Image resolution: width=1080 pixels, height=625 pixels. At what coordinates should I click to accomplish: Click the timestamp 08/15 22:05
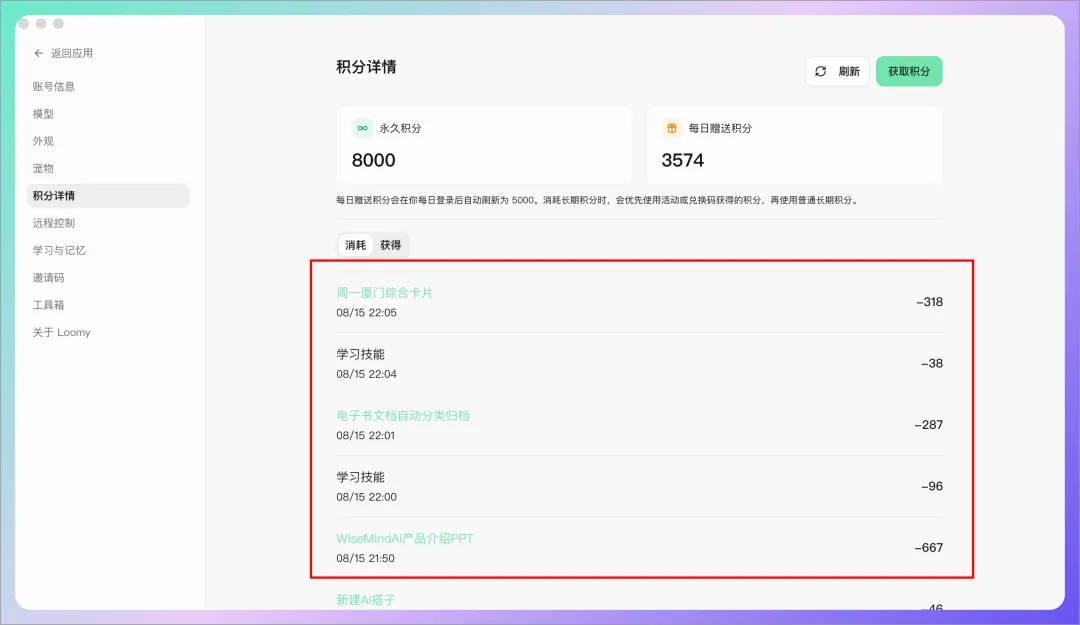366,312
